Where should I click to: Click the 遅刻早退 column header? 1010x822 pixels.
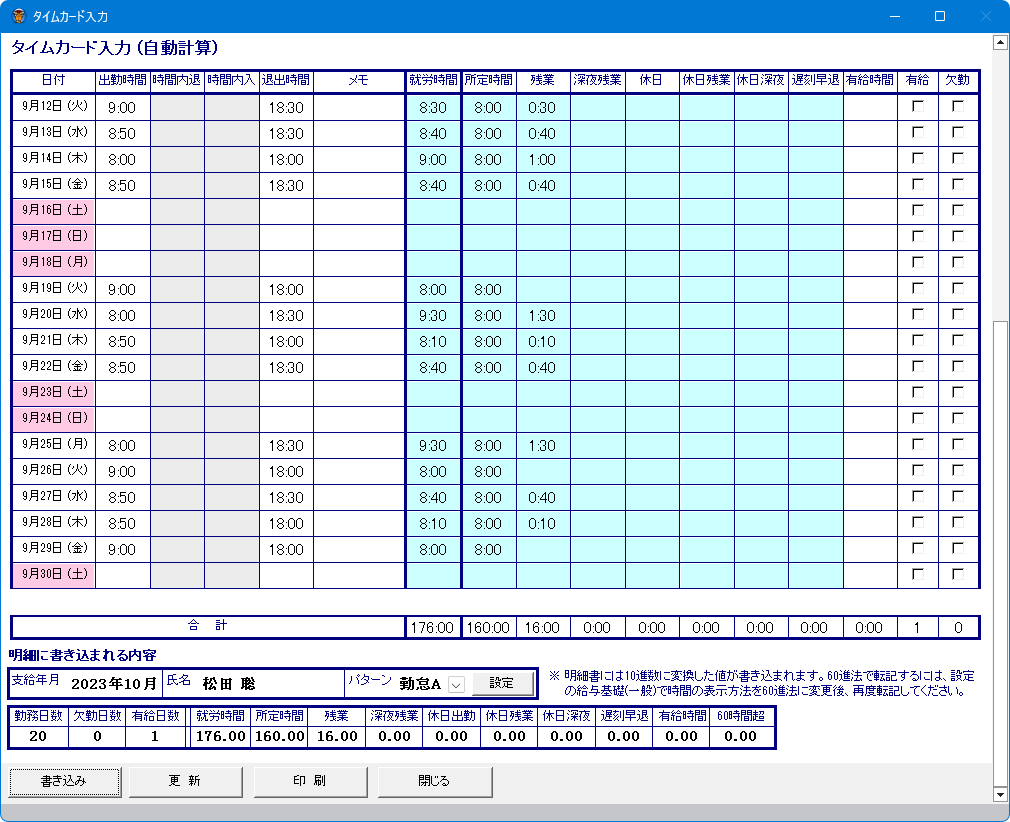coord(815,80)
